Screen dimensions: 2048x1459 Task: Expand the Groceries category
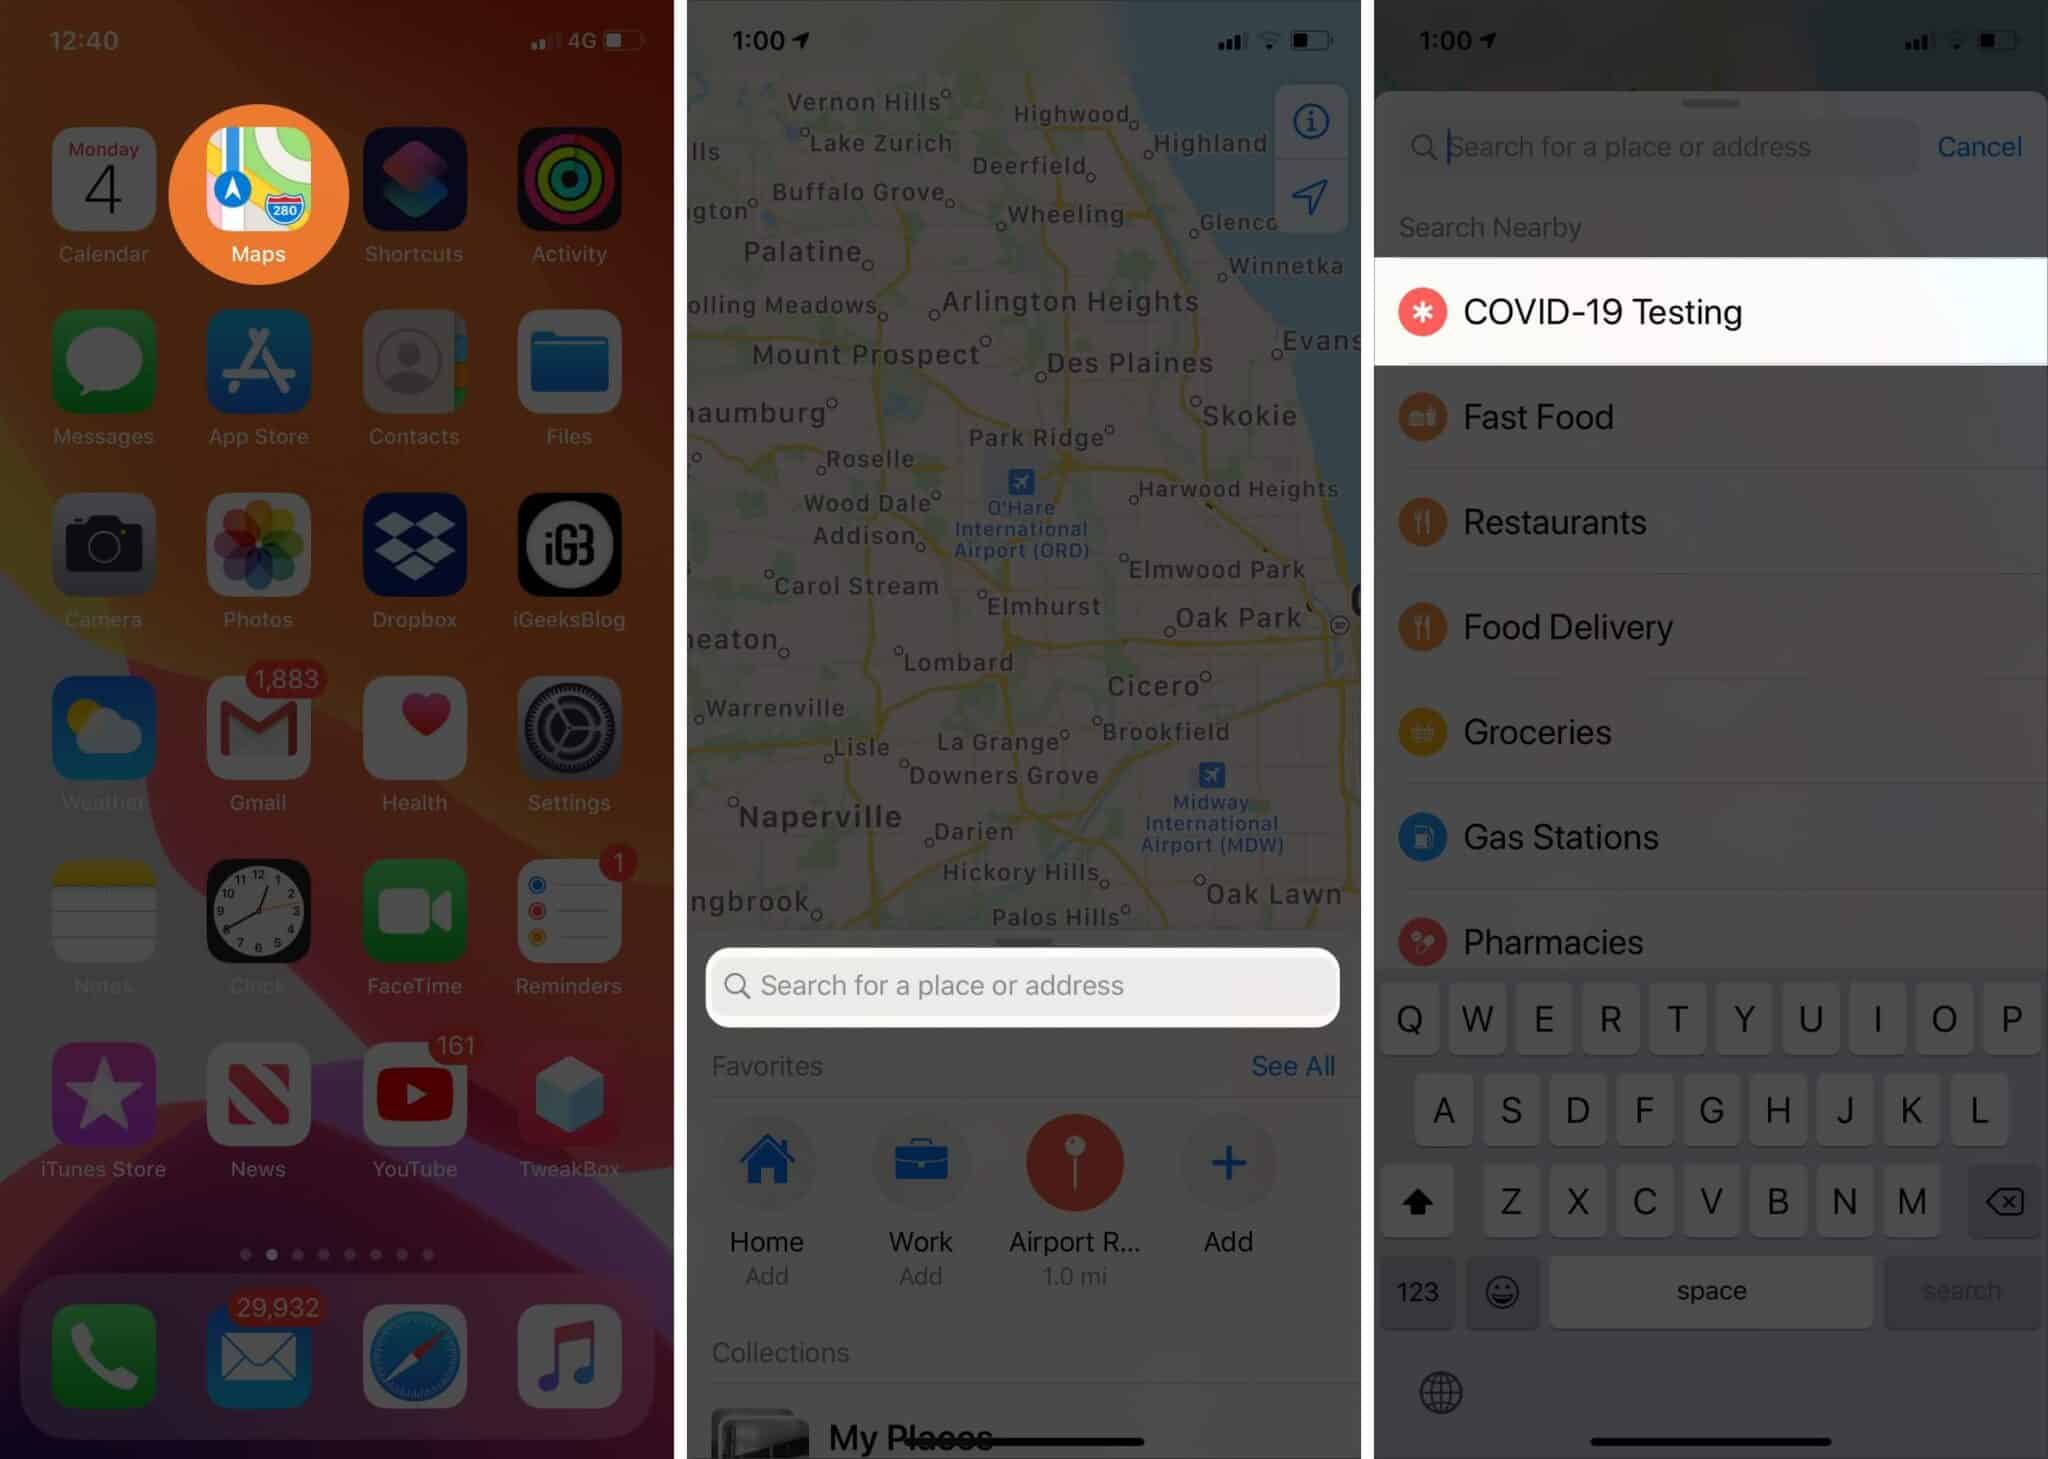[x=1710, y=731]
